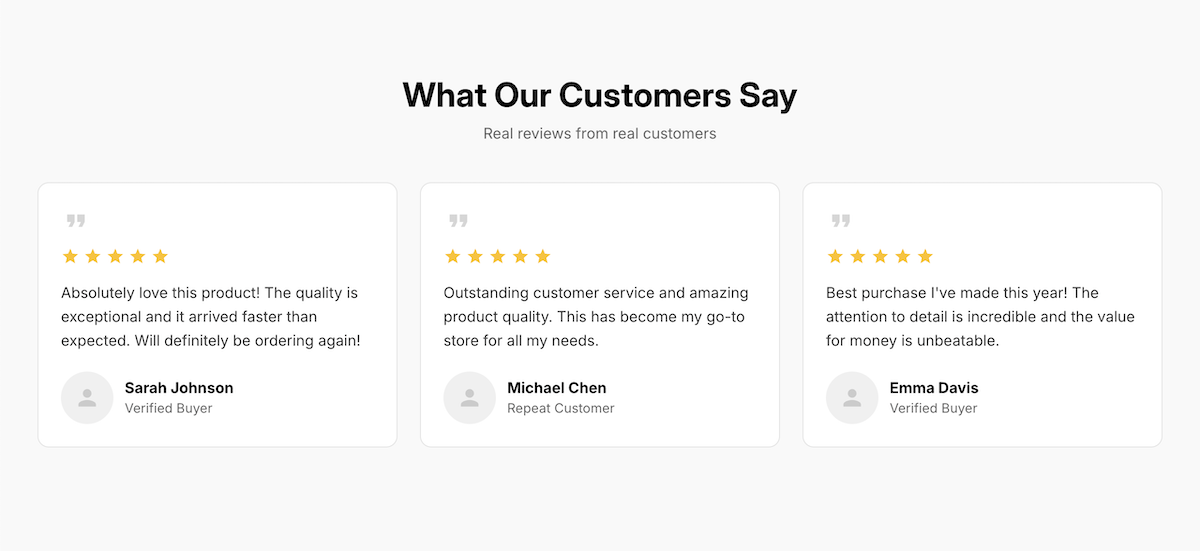Click Verified Buyer label under Emma Davis
Image resolution: width=1200 pixels, height=551 pixels.
point(933,408)
